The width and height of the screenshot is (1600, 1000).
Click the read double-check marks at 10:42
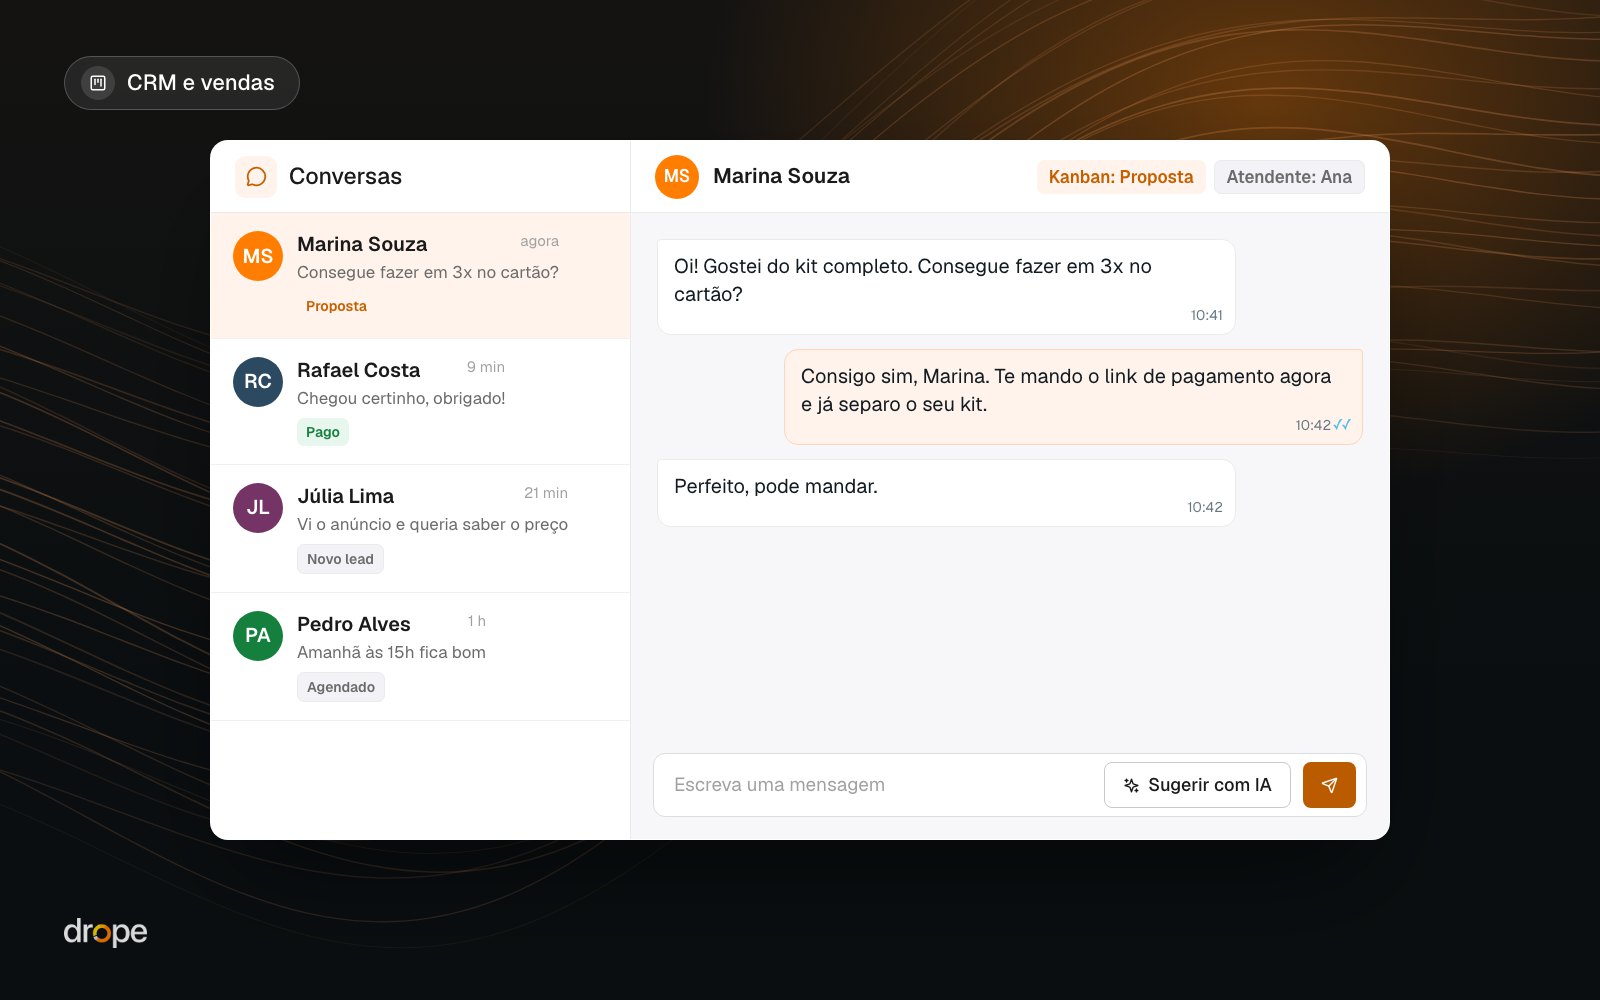point(1342,425)
